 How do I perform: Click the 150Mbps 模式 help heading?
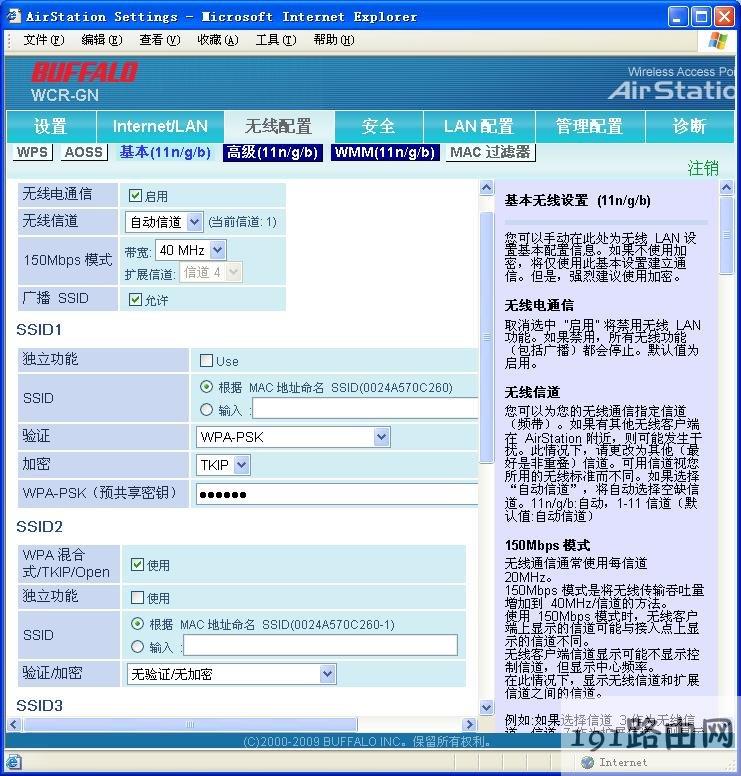point(547,545)
